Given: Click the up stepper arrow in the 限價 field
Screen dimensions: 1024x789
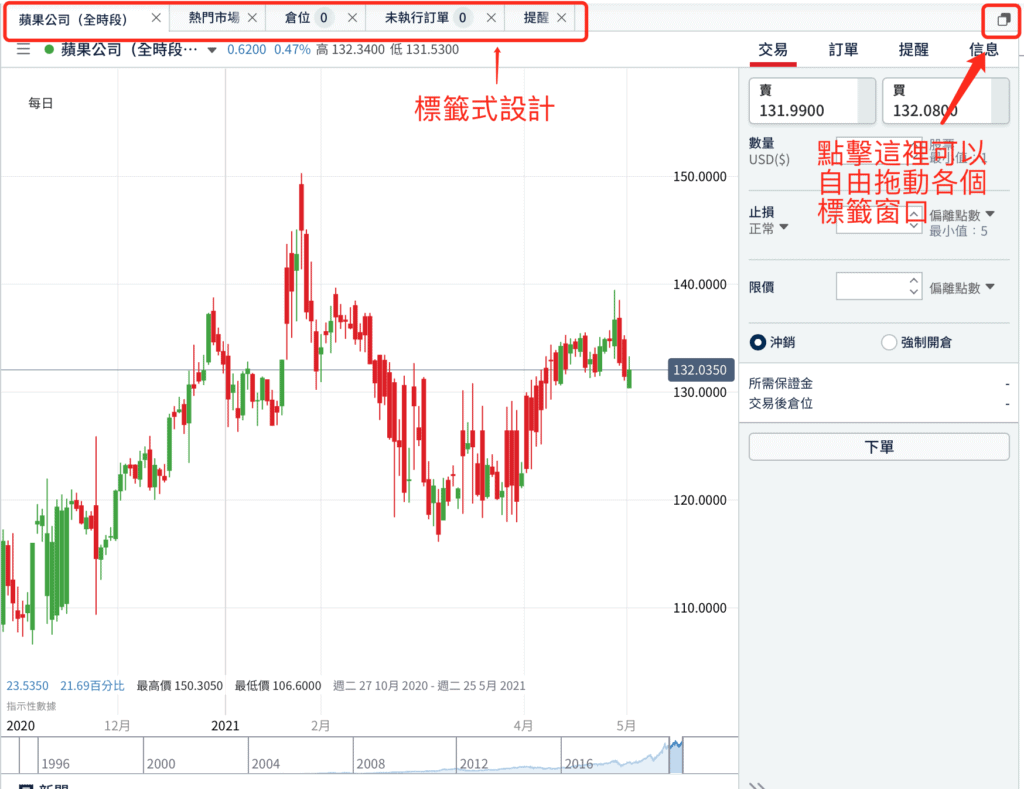Looking at the screenshot, I should 912,280.
